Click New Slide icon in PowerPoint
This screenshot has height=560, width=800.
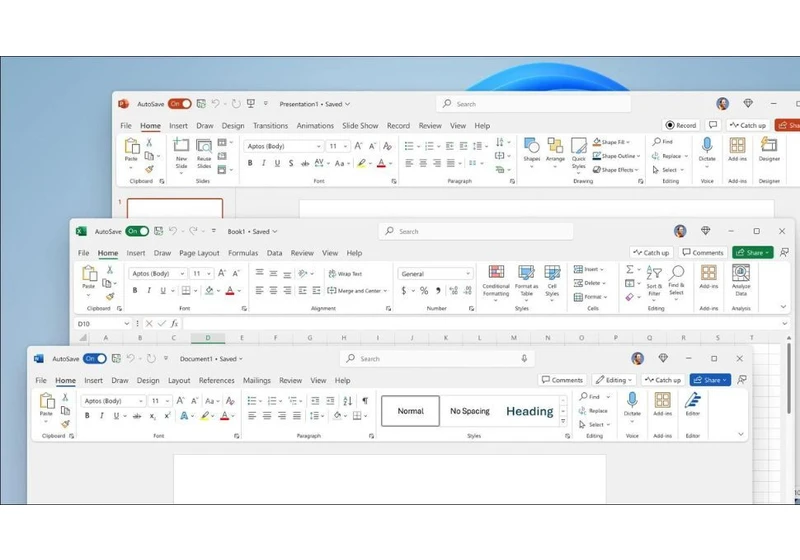click(181, 145)
